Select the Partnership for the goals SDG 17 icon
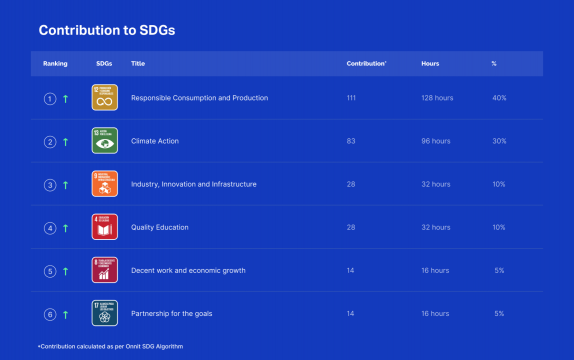Screen dimensions: 574x360 tap(105, 313)
